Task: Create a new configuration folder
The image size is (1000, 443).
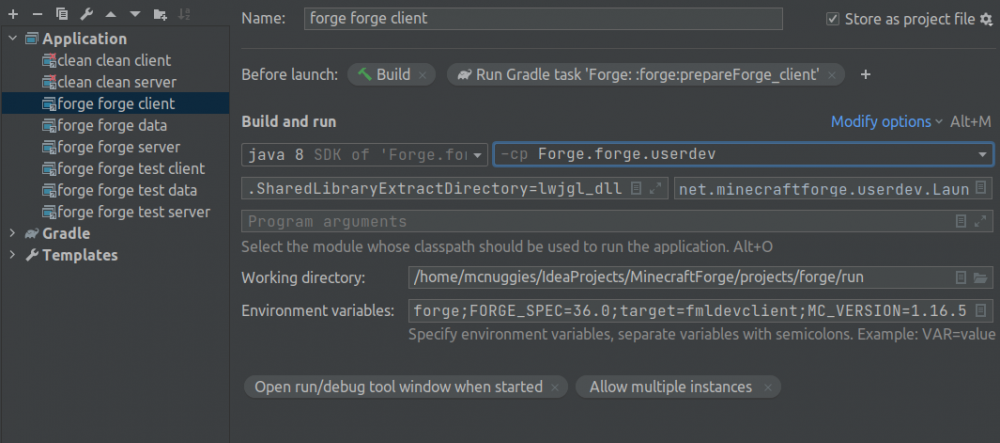Action: tap(160, 14)
